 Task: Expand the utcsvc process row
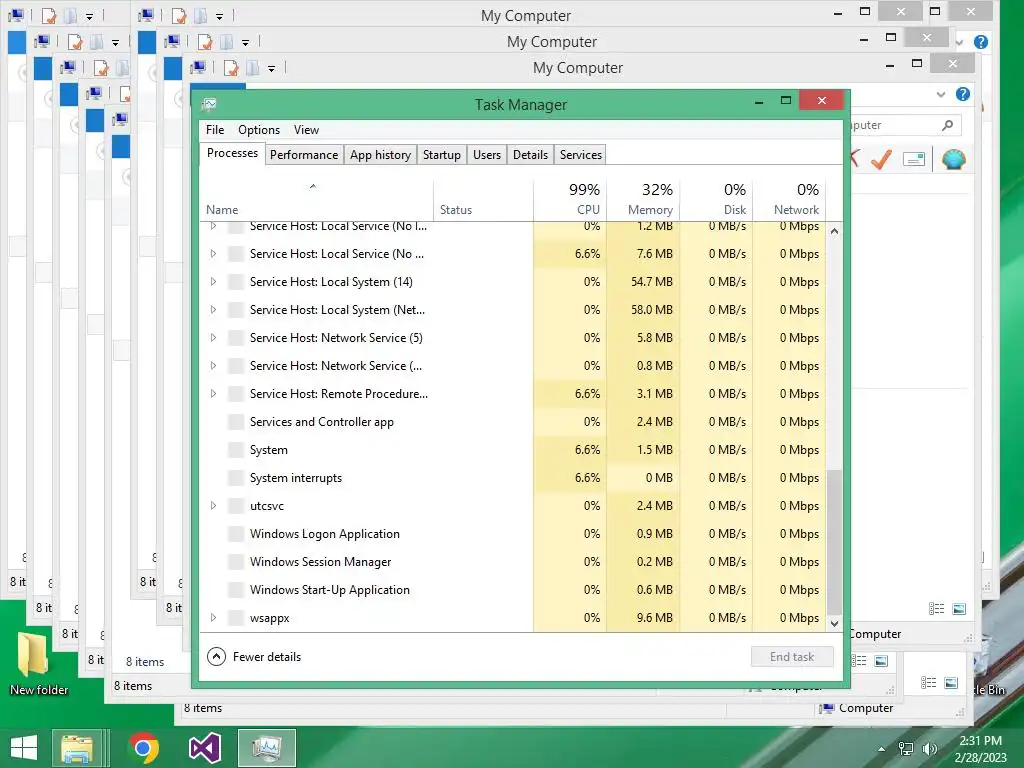[213, 505]
